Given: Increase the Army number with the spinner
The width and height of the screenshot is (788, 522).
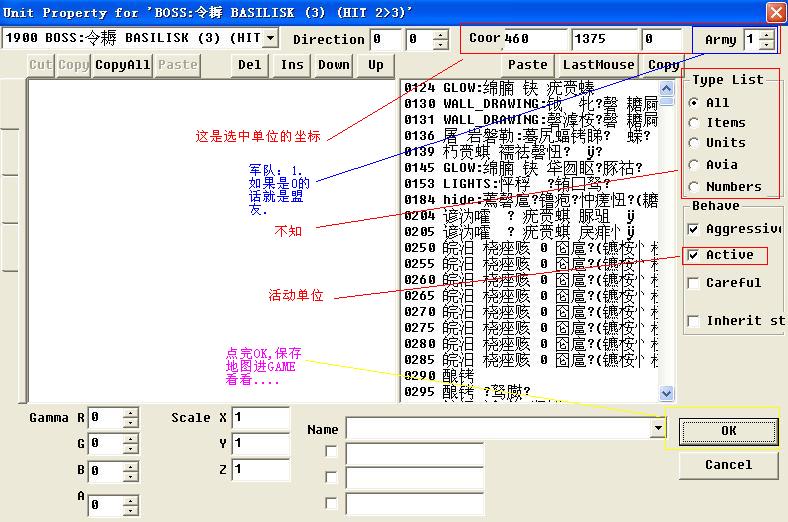Looking at the screenshot, I should coord(766,35).
